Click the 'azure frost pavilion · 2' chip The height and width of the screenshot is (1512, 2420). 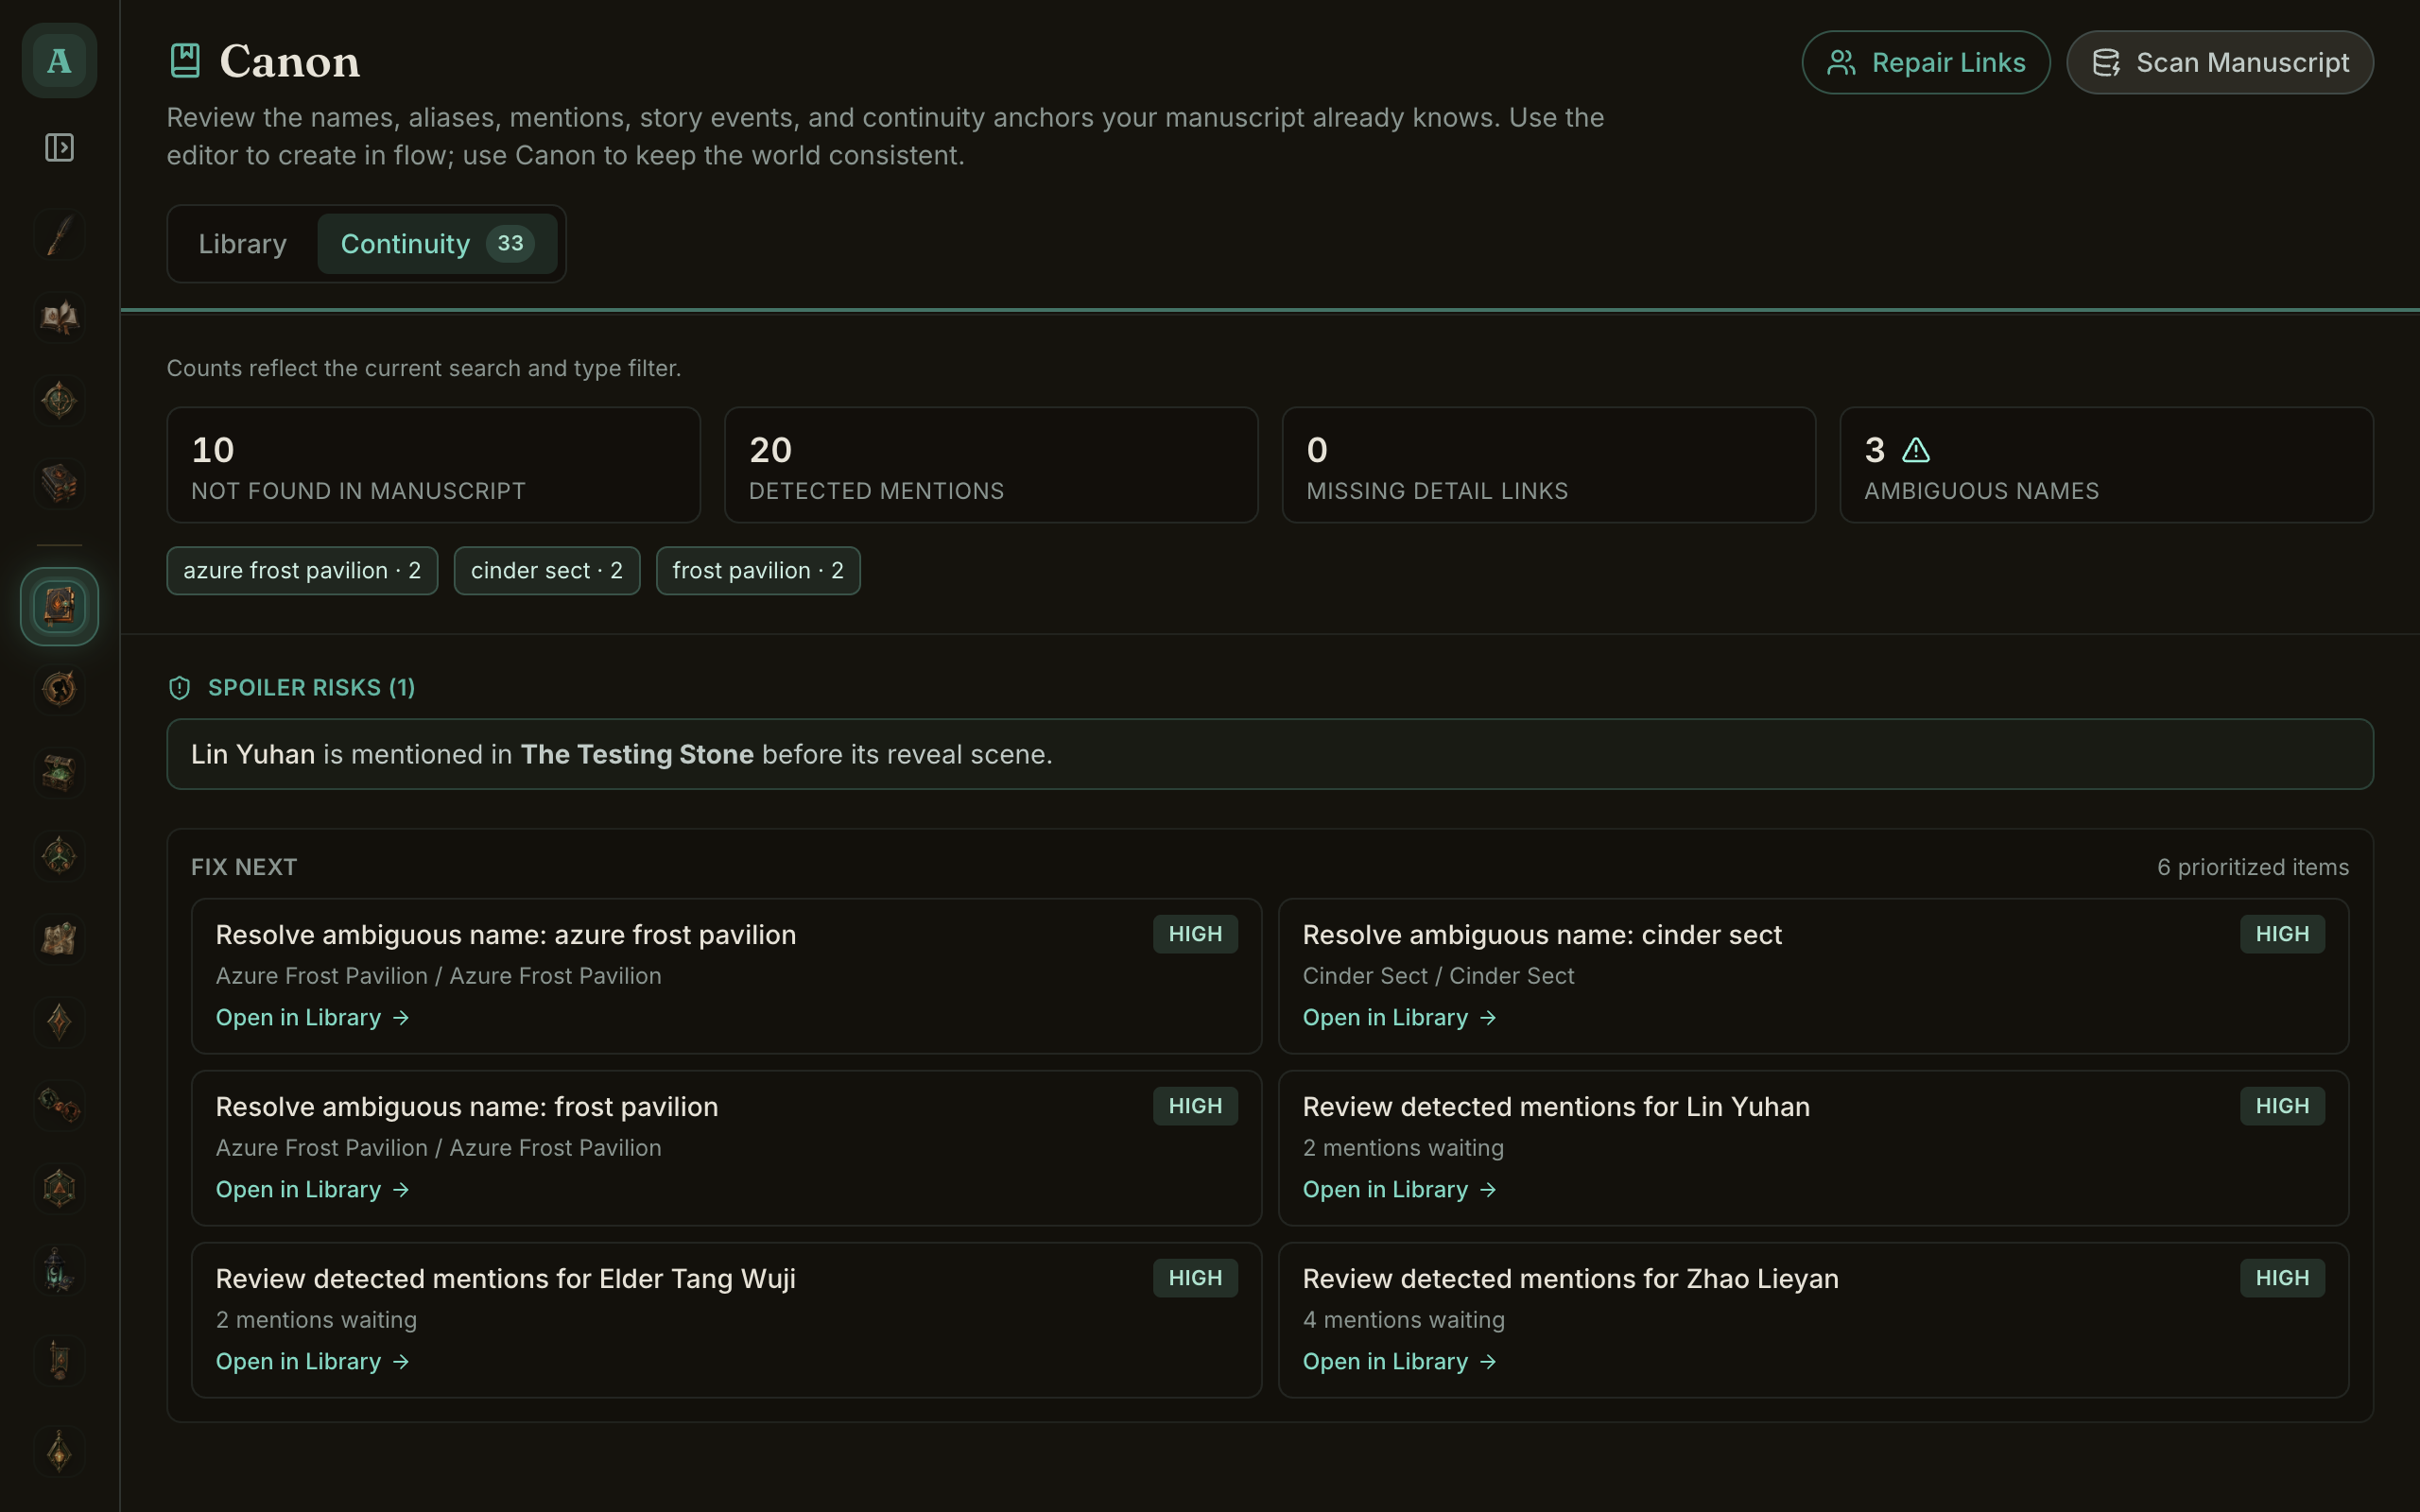pos(302,571)
